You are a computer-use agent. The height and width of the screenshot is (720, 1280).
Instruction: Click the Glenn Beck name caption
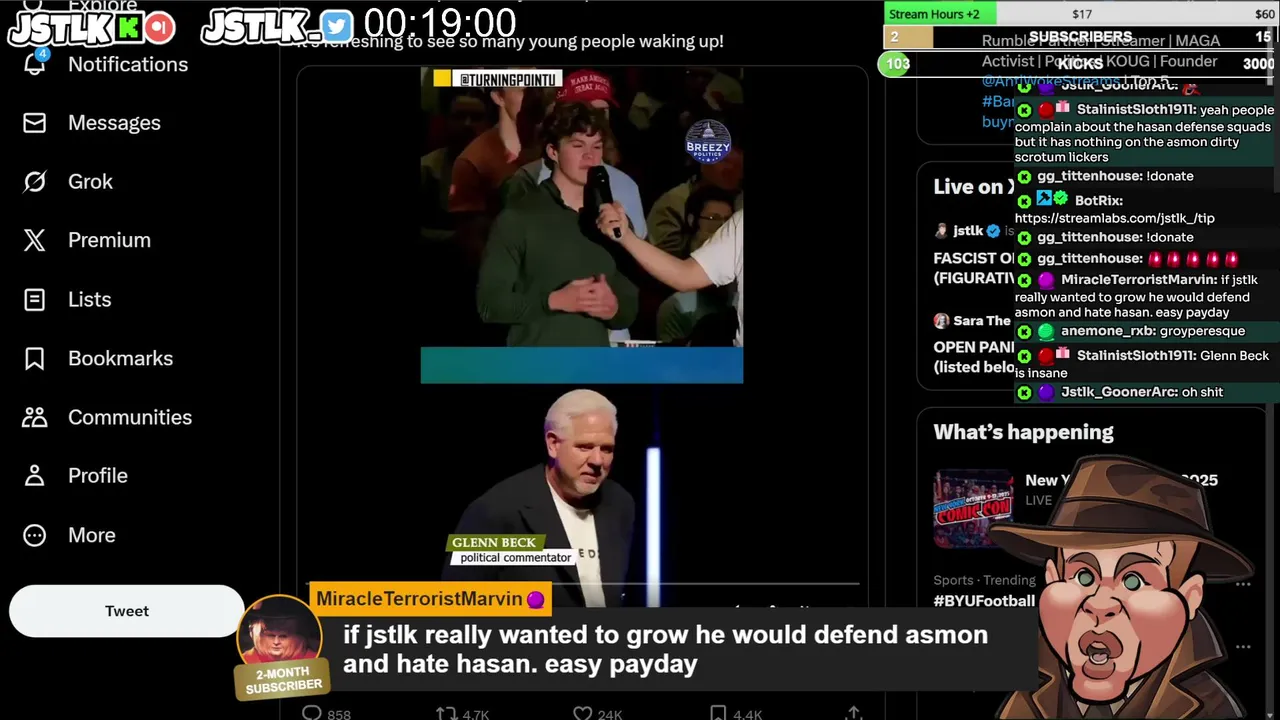click(494, 542)
